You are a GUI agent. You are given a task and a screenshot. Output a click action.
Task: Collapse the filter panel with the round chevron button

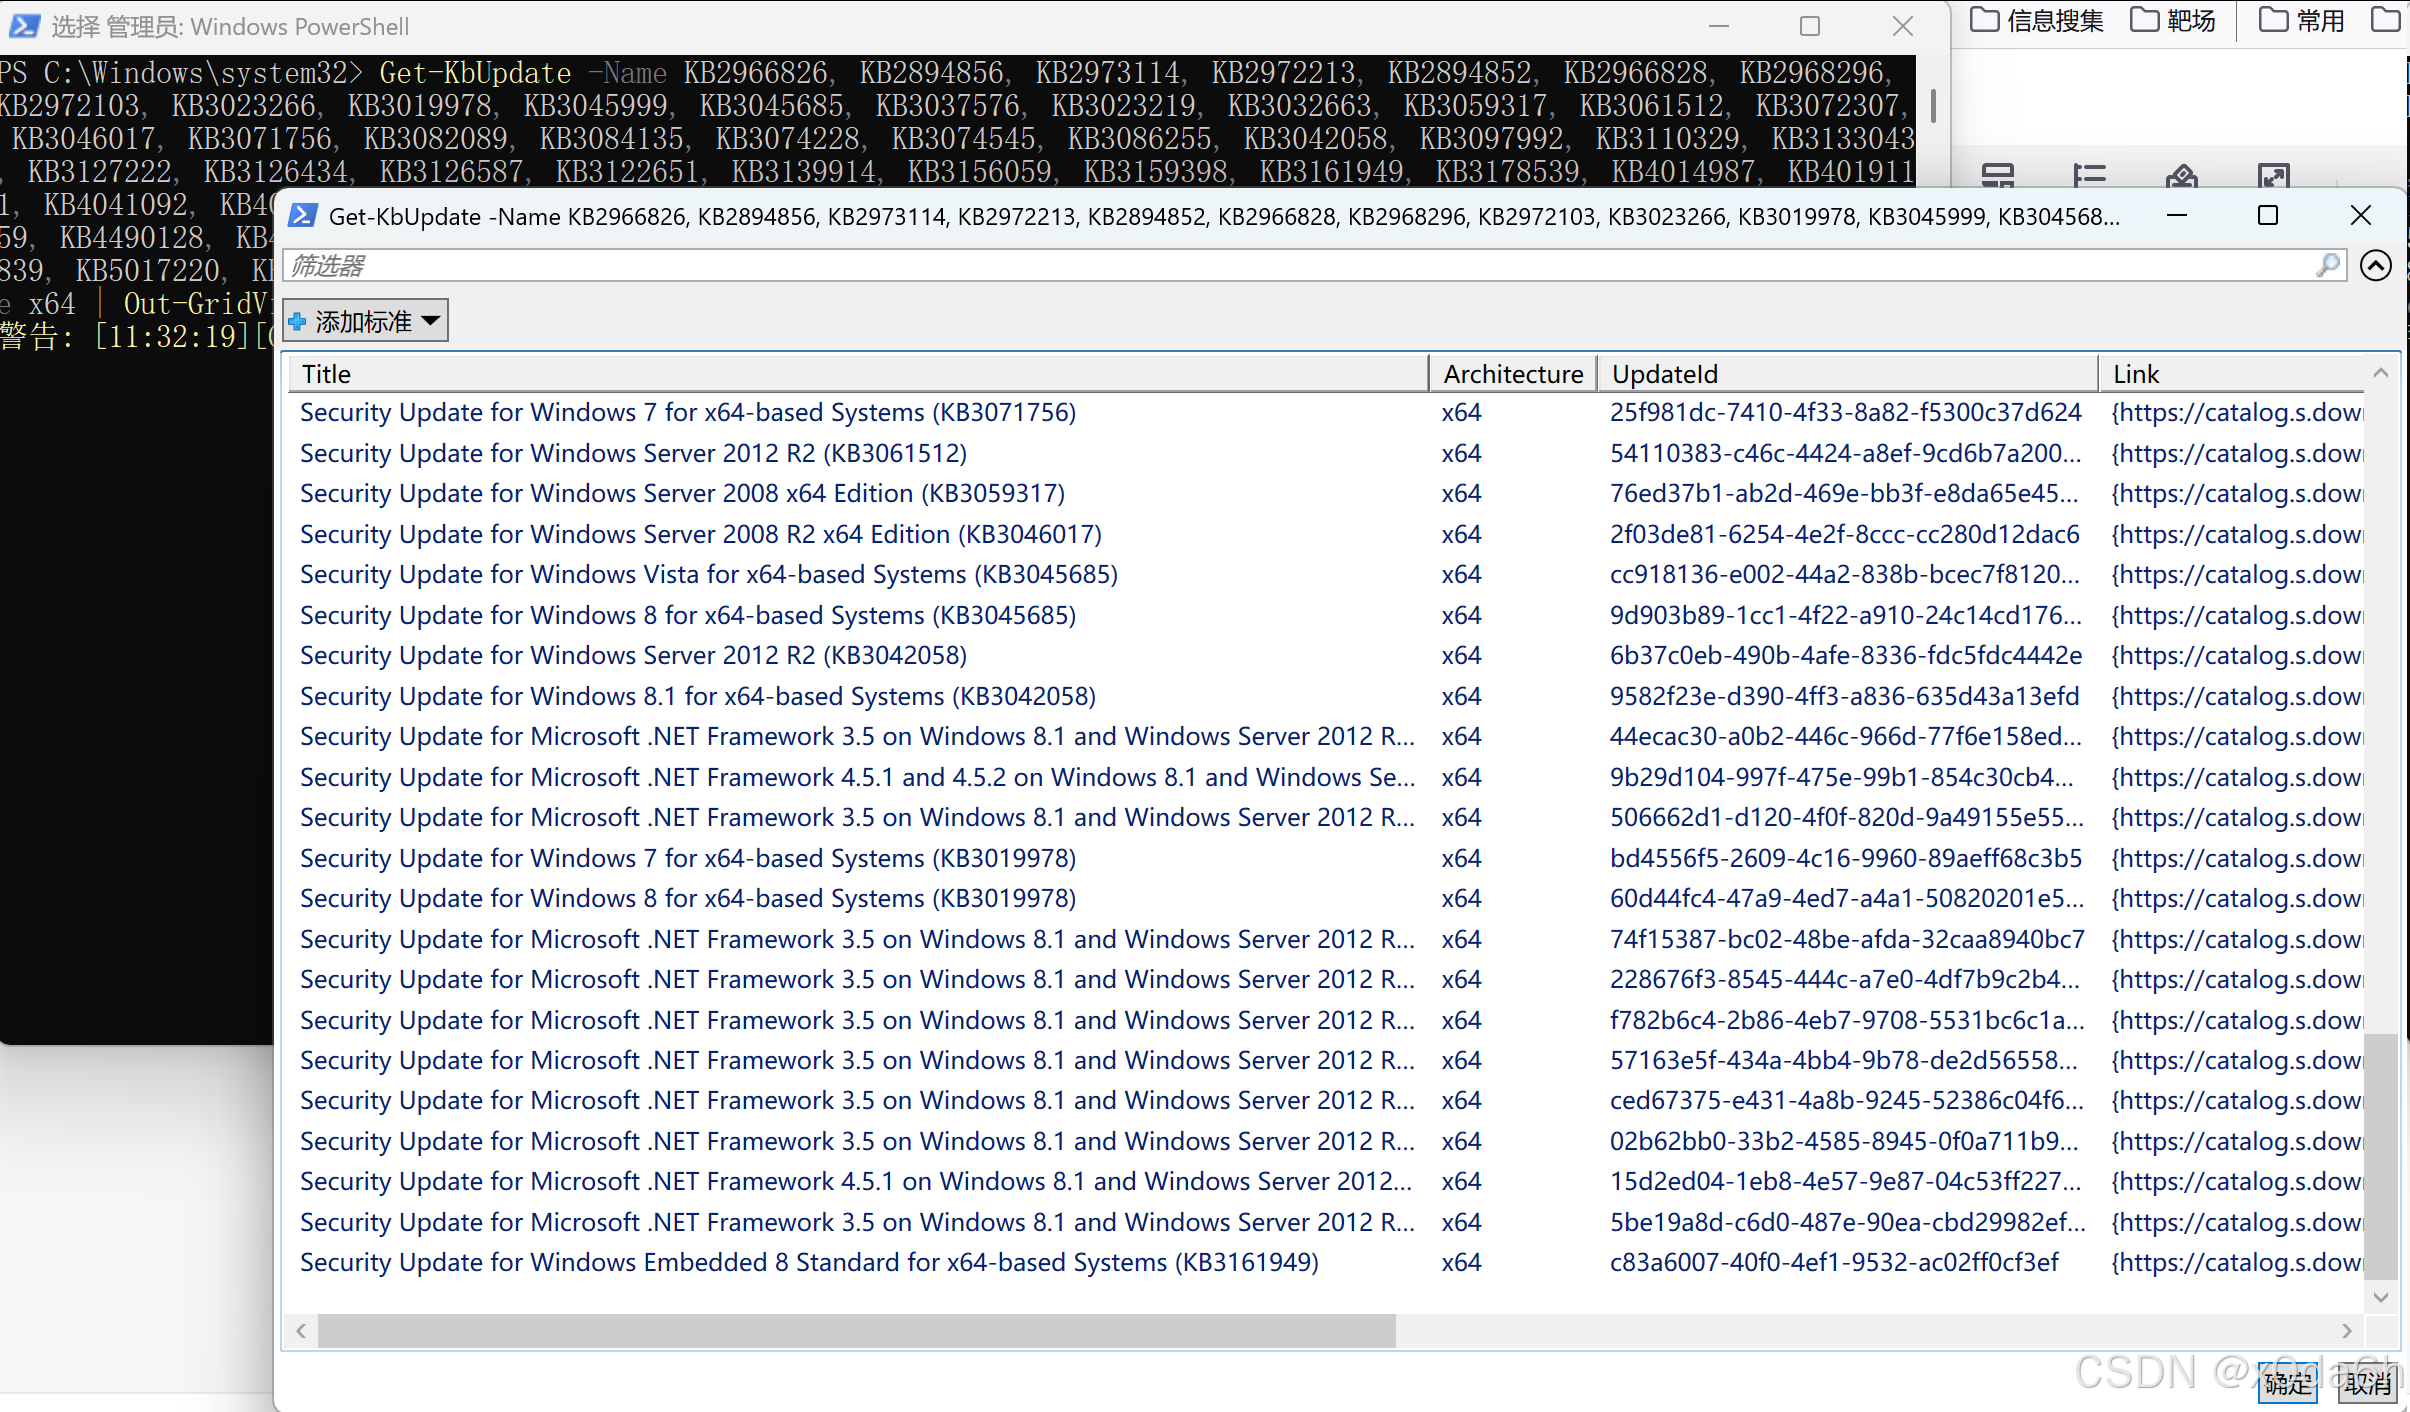[x=2376, y=265]
